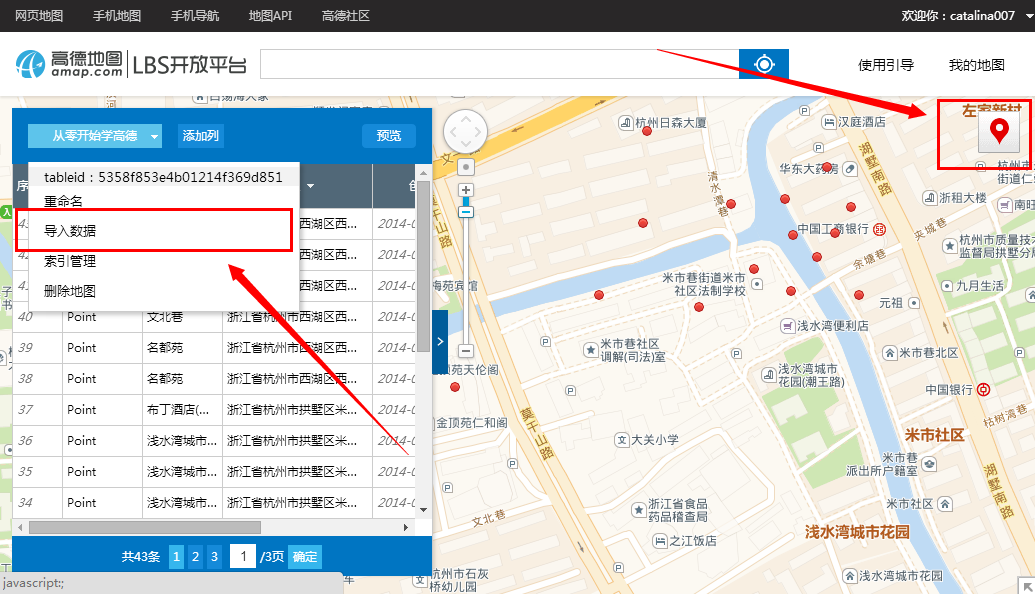Select row 37 布丁酒店 cell
1035x594 pixels.
[x=182, y=410]
